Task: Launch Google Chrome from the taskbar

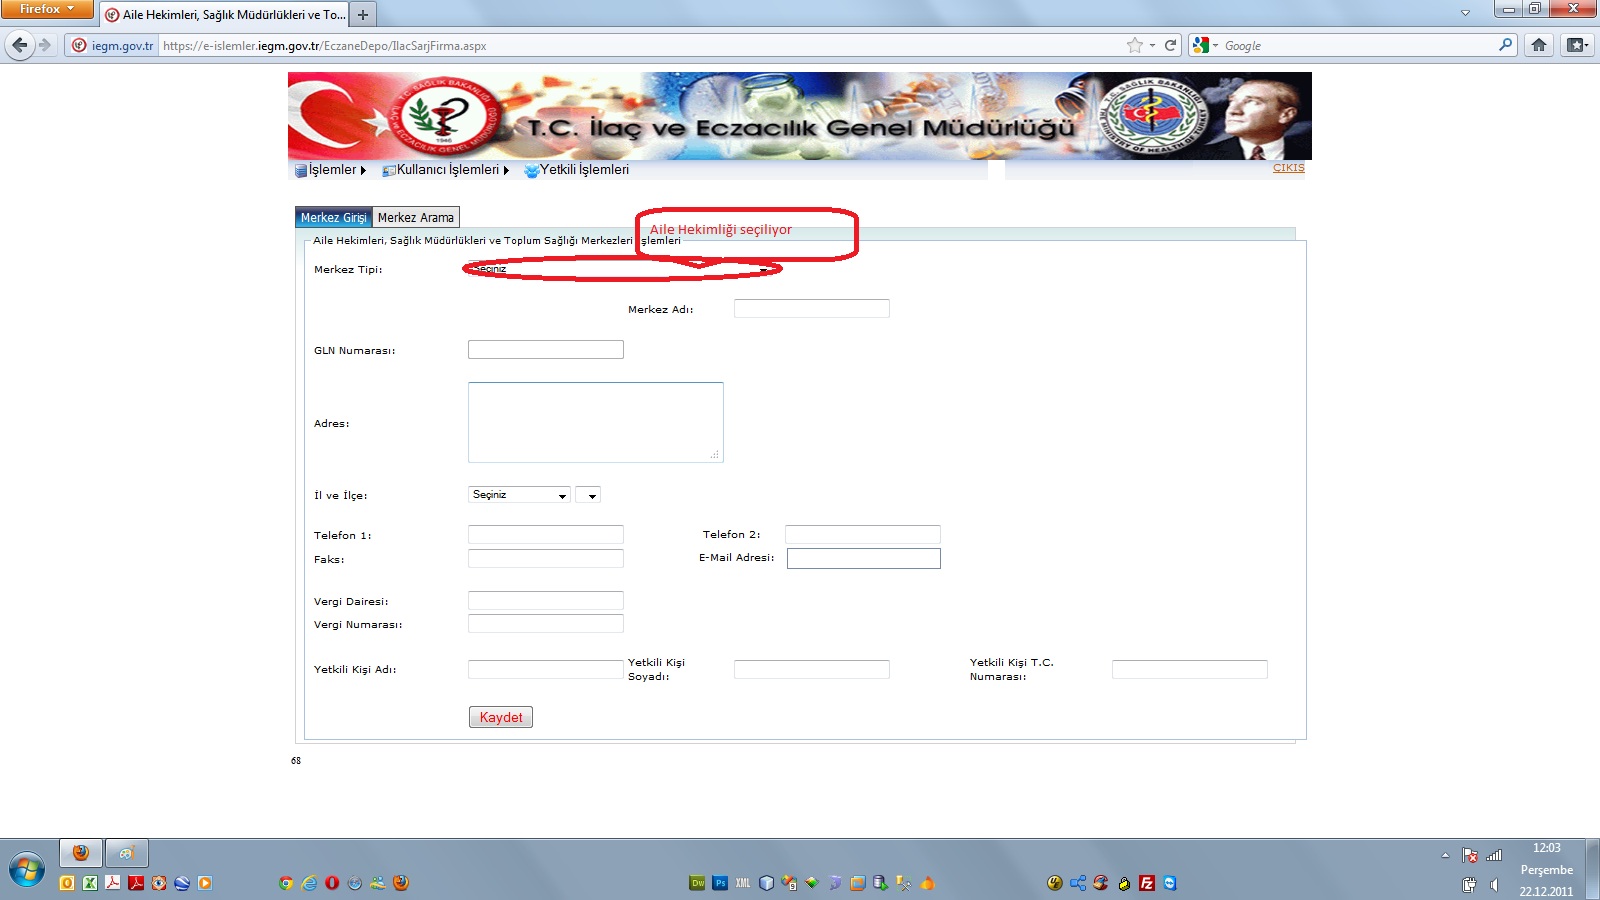Action: click(x=286, y=883)
